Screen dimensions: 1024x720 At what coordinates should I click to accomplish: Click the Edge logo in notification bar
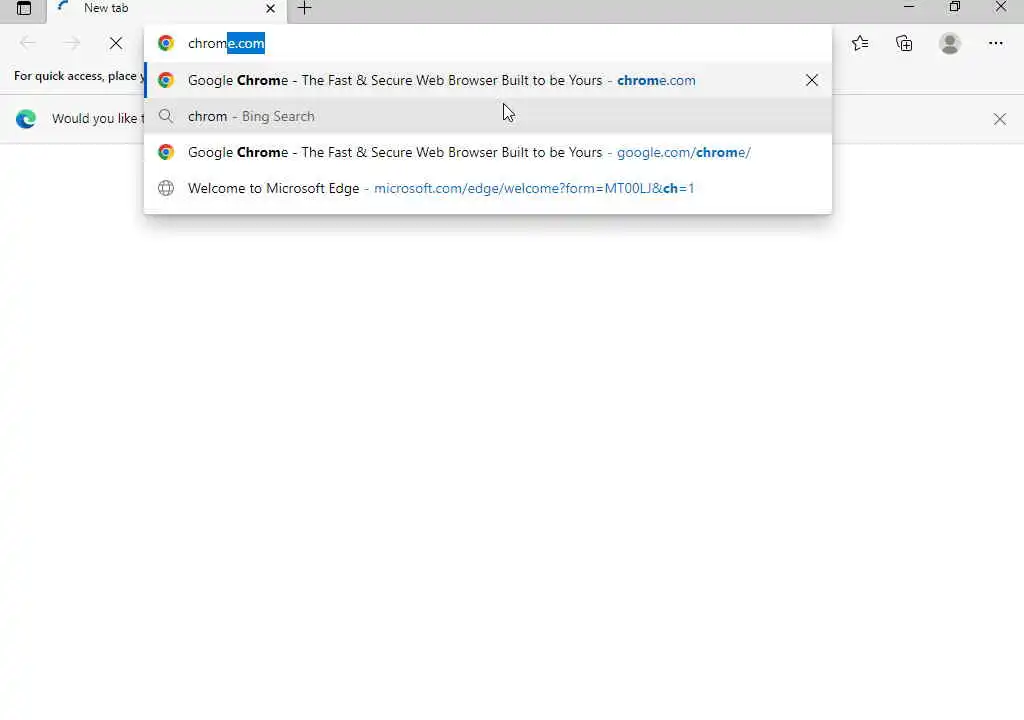click(x=26, y=118)
